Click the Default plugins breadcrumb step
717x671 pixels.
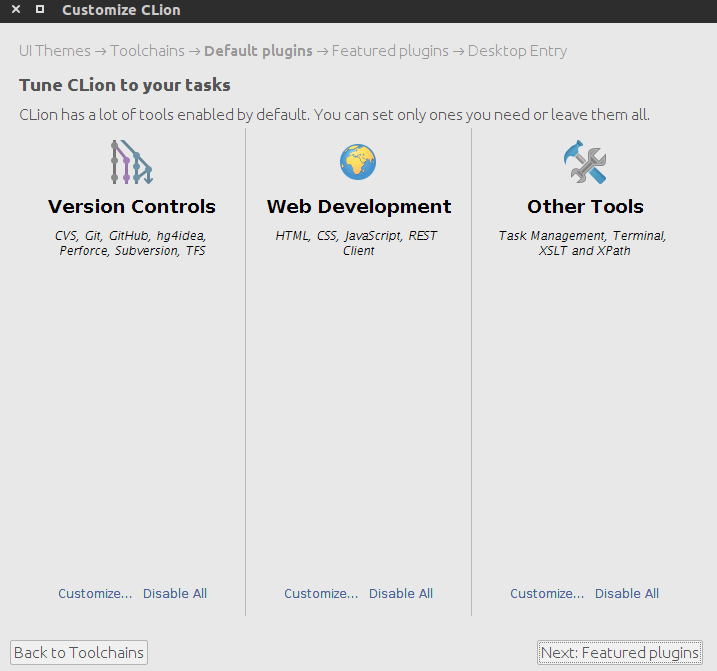coord(258,51)
